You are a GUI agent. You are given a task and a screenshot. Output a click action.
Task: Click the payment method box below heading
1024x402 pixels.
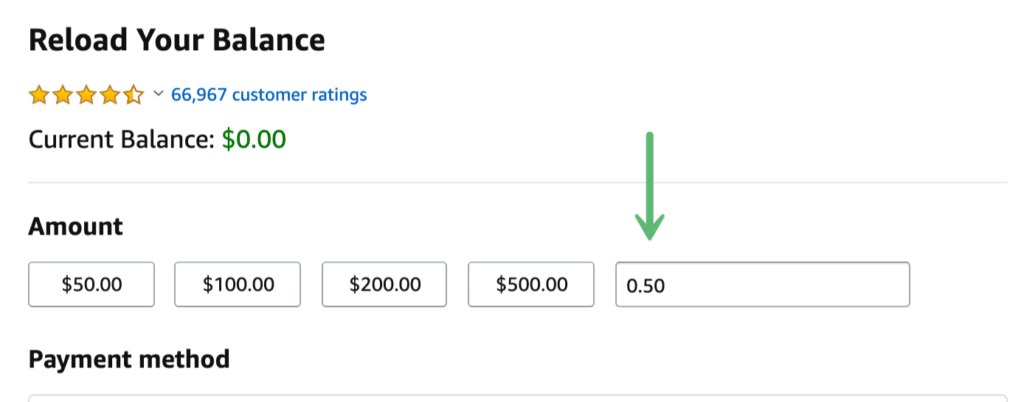518,398
